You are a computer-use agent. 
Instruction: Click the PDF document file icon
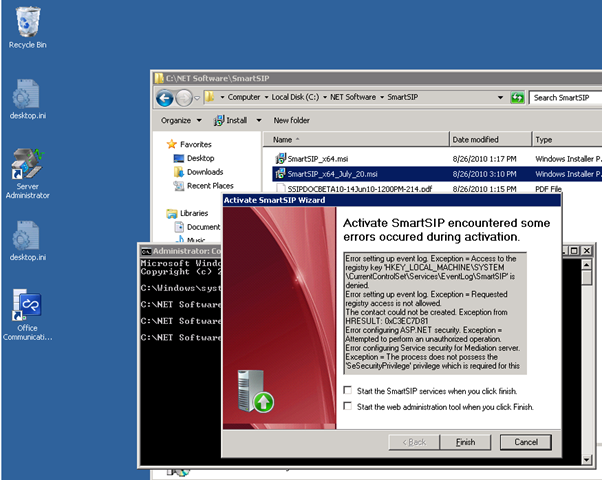click(x=281, y=189)
